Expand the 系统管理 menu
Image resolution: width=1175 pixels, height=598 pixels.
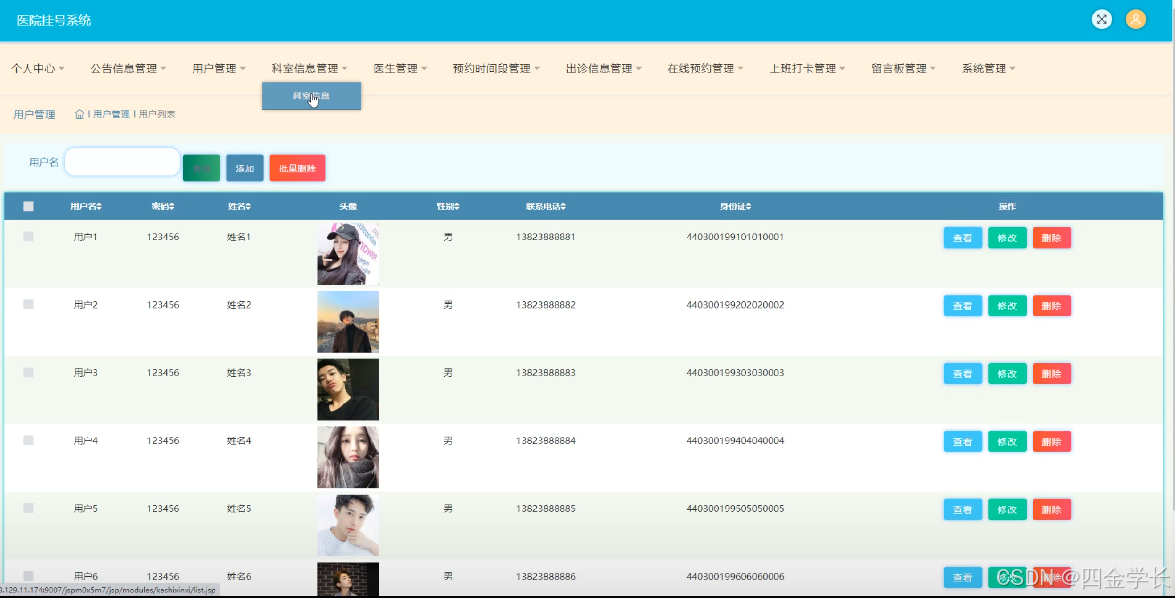[988, 68]
